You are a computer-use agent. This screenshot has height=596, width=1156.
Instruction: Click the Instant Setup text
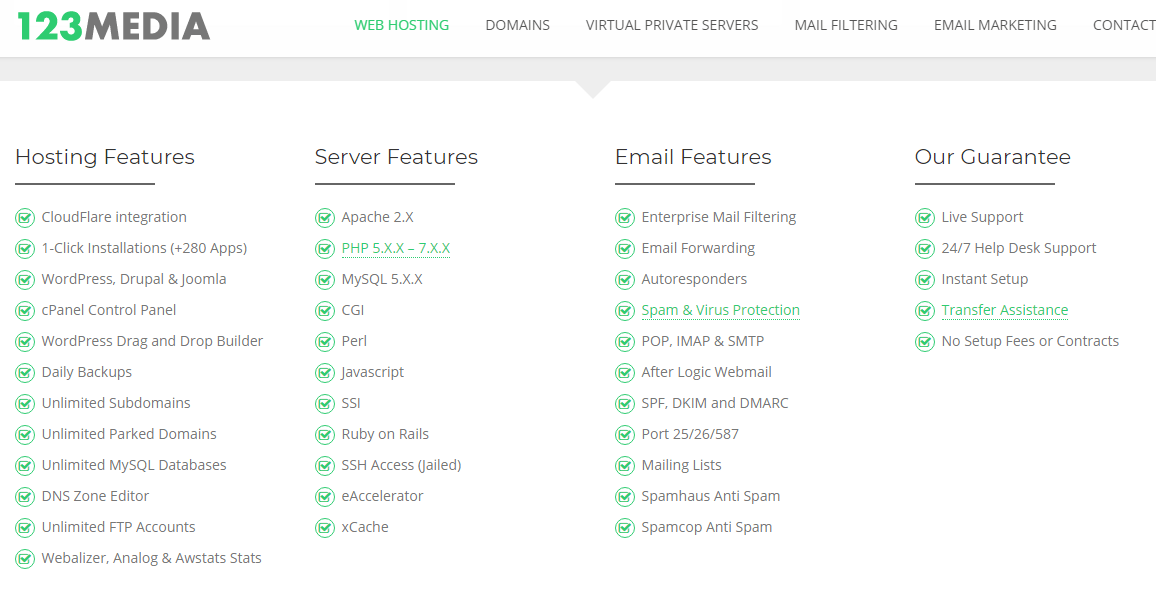point(984,280)
